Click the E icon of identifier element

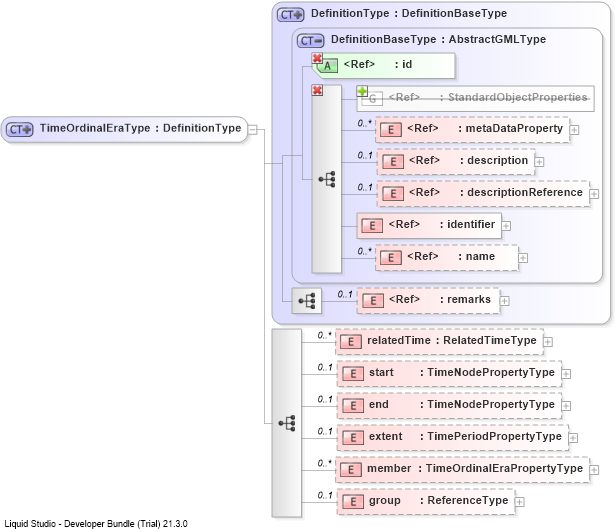372,226
